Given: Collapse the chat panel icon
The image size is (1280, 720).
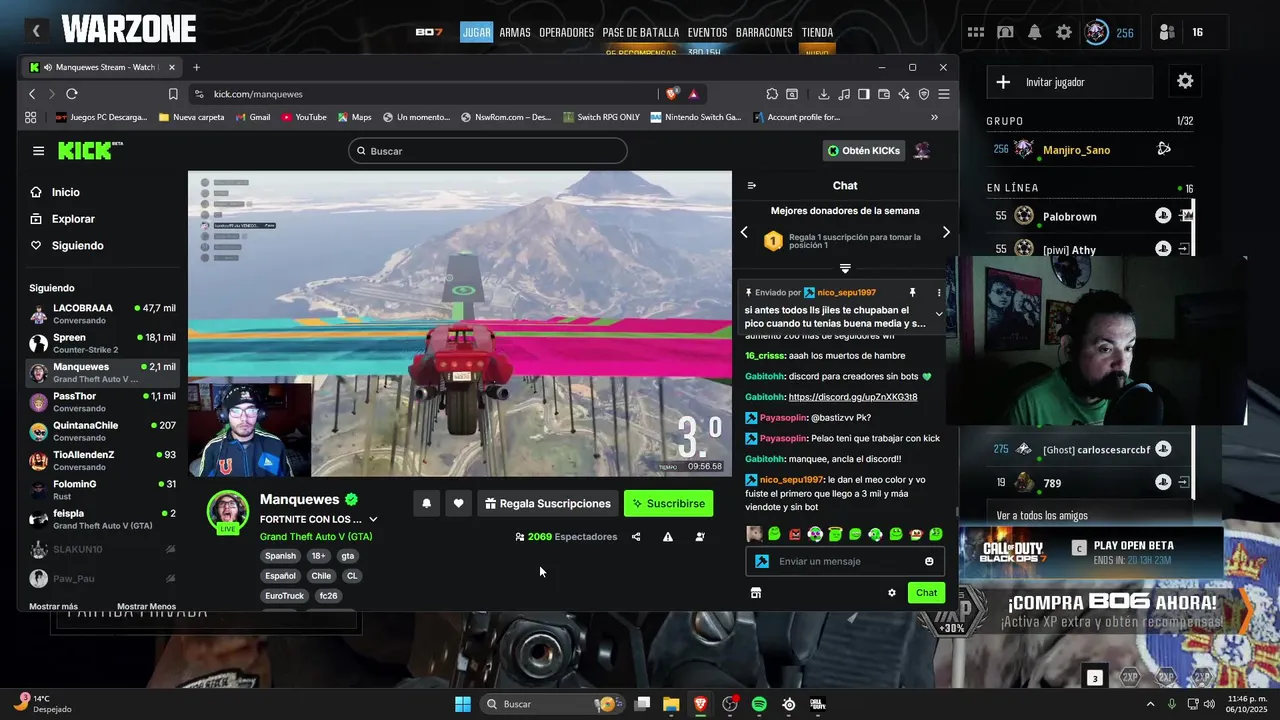Looking at the screenshot, I should pos(752,185).
